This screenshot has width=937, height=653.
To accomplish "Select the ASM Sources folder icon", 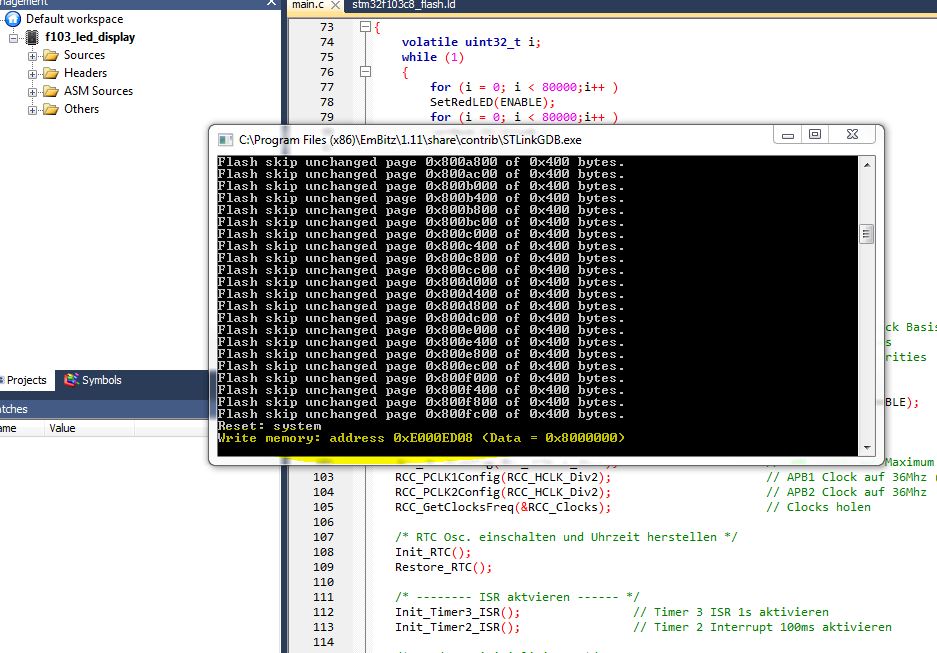I will pyautogui.click(x=51, y=91).
